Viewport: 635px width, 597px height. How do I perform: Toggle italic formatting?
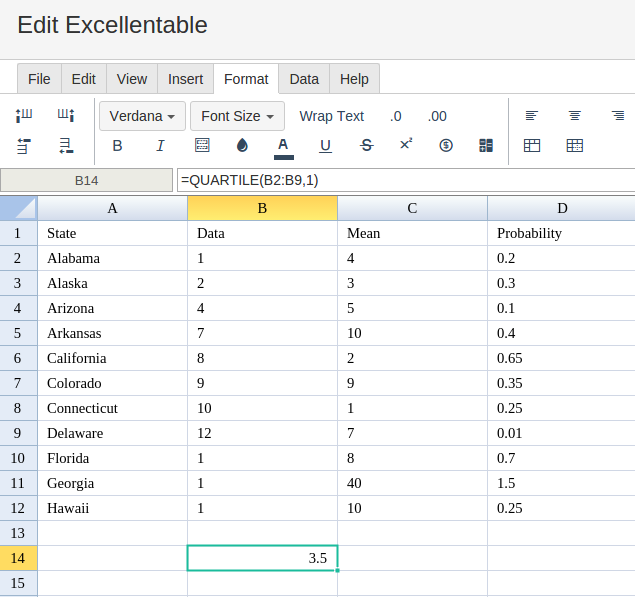(160, 145)
